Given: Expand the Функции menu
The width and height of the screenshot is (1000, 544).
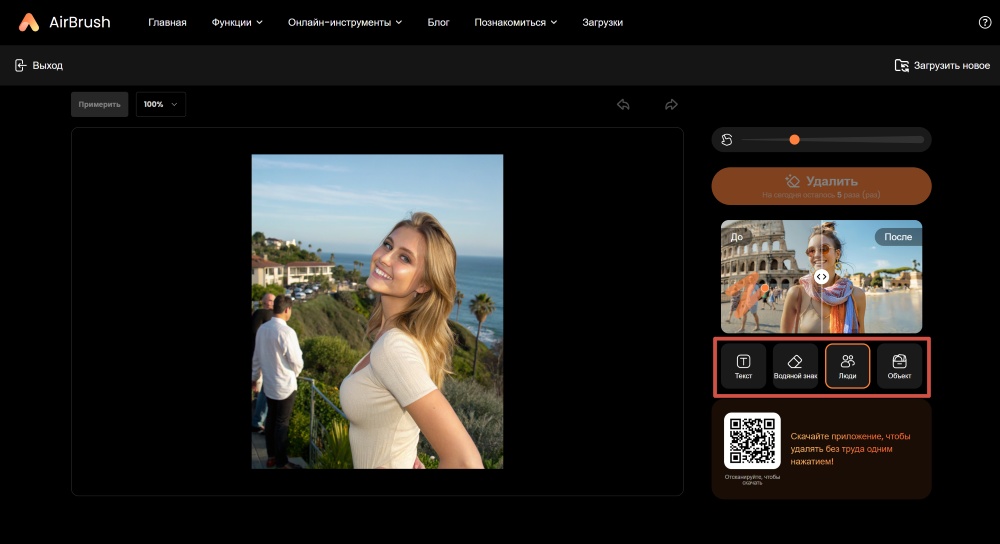Looking at the screenshot, I should (237, 22).
